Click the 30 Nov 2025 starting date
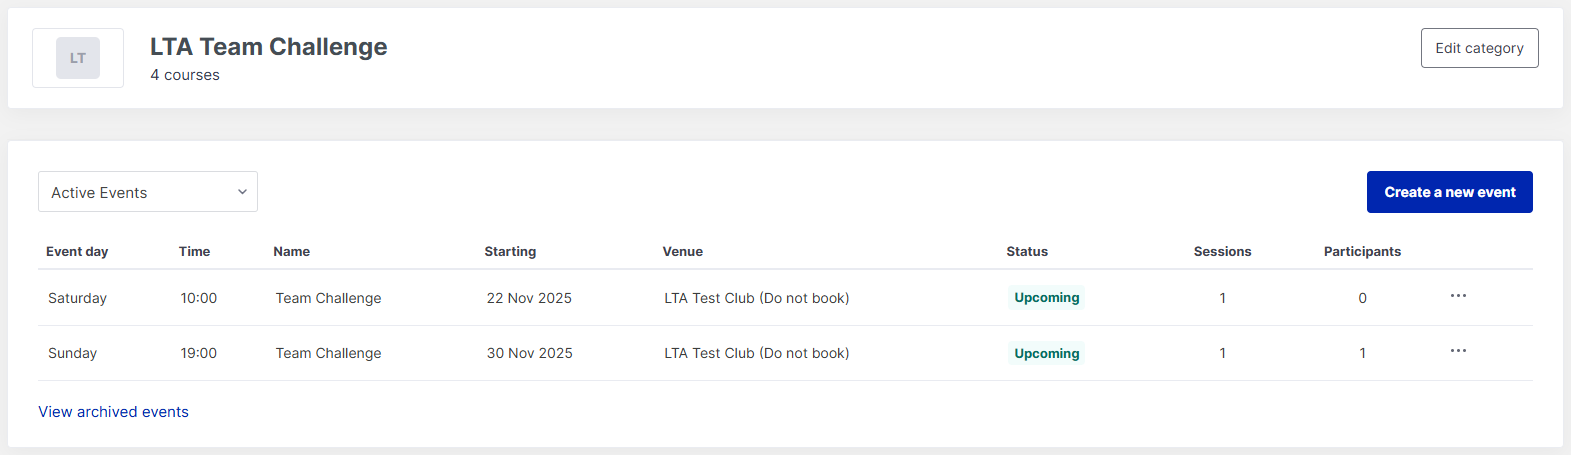Viewport: 1571px width, 455px height. pos(529,353)
